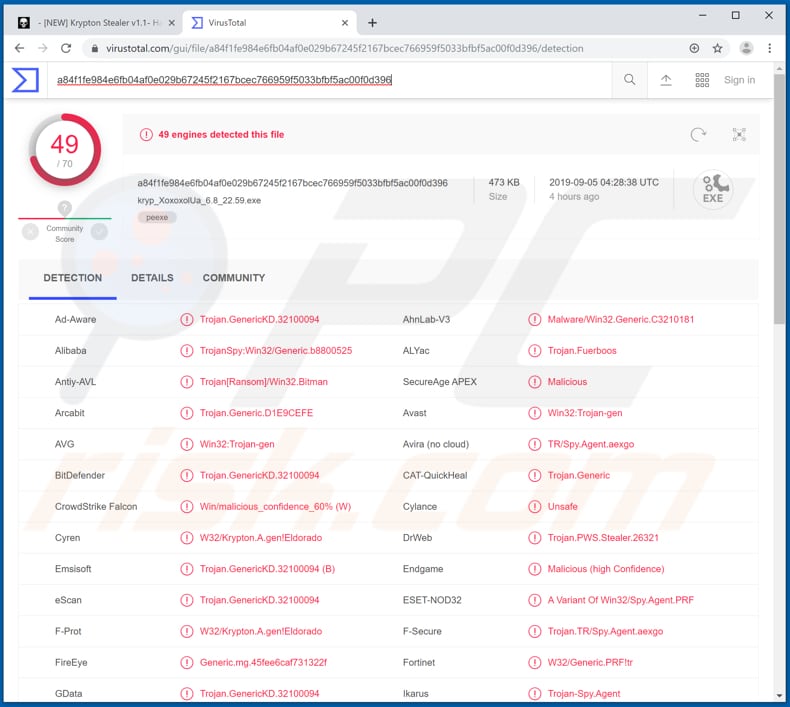Click alert icon next to Ad-Aware detection
This screenshot has height=707, width=790.
(186, 319)
